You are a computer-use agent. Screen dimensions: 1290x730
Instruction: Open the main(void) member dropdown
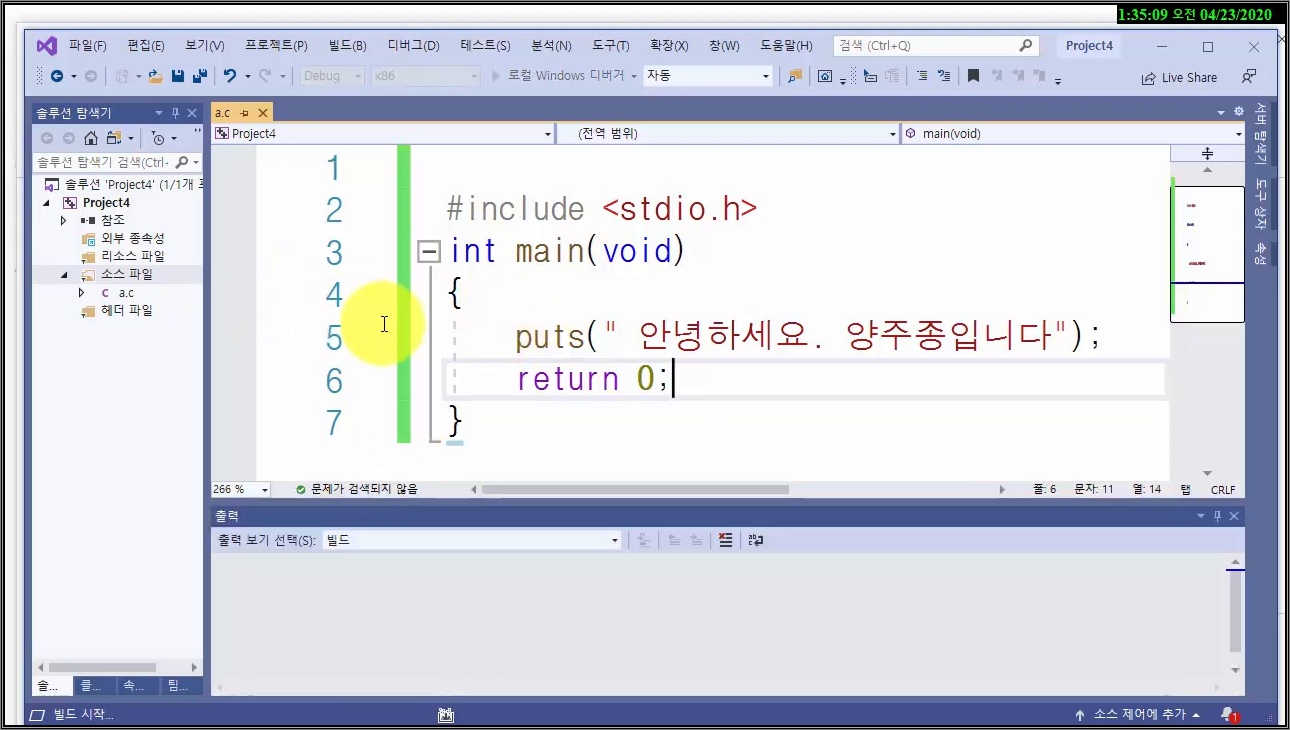pos(1073,133)
